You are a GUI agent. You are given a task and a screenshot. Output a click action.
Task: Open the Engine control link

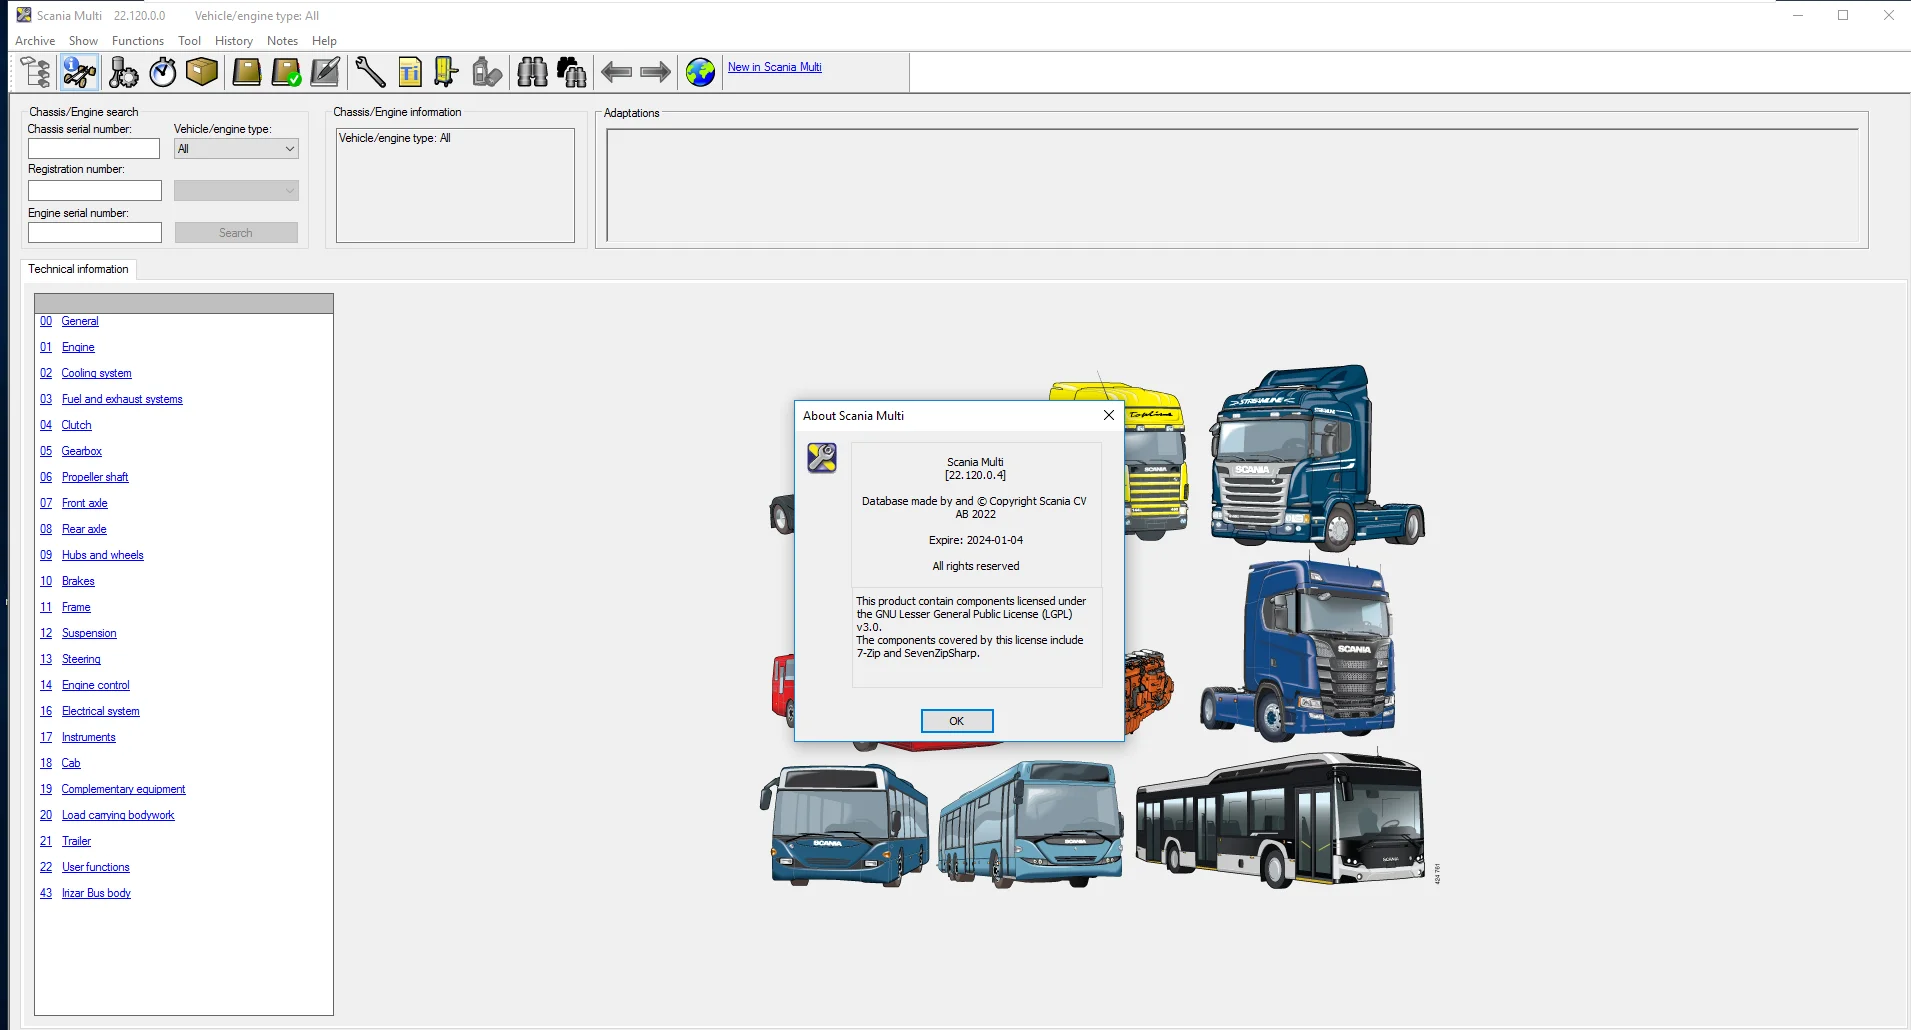(95, 685)
